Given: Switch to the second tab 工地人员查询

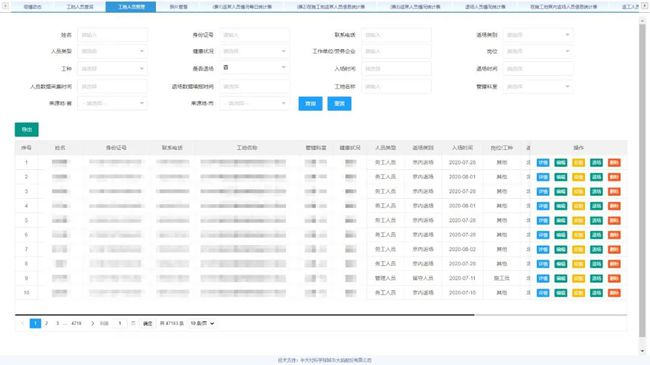Looking at the screenshot, I should (x=80, y=7).
